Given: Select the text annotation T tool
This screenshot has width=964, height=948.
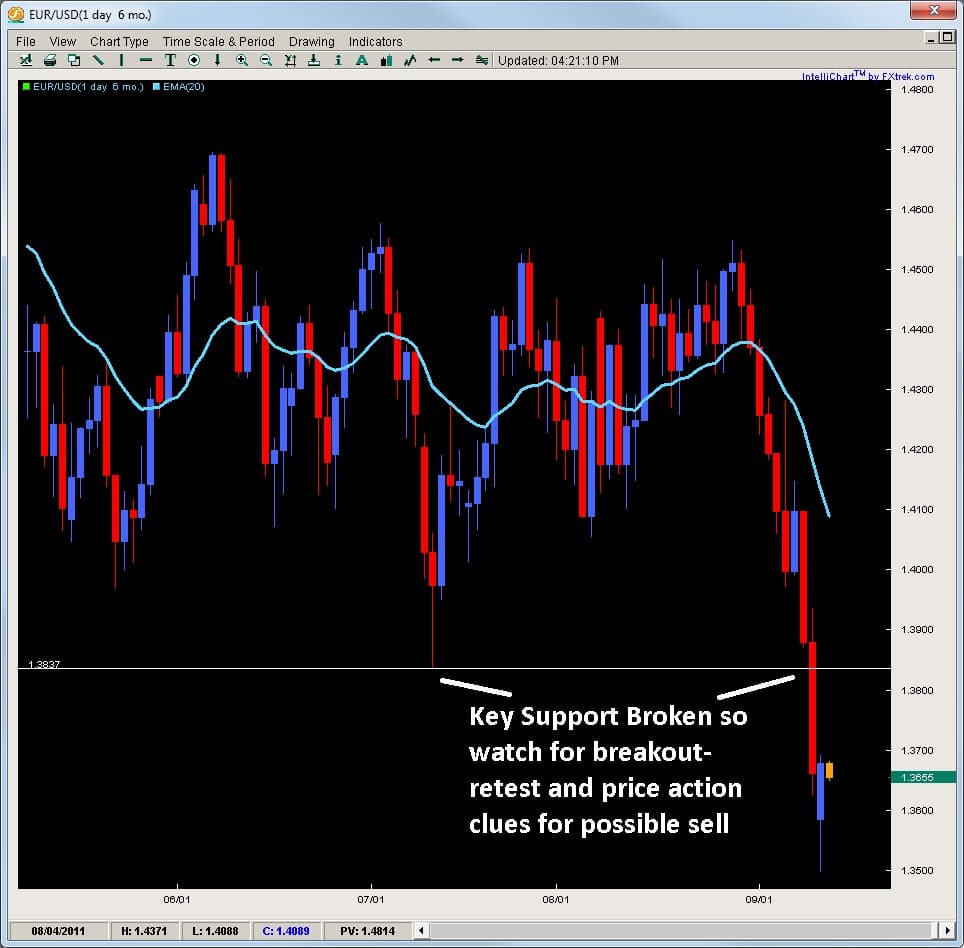Looking at the screenshot, I should (170, 60).
